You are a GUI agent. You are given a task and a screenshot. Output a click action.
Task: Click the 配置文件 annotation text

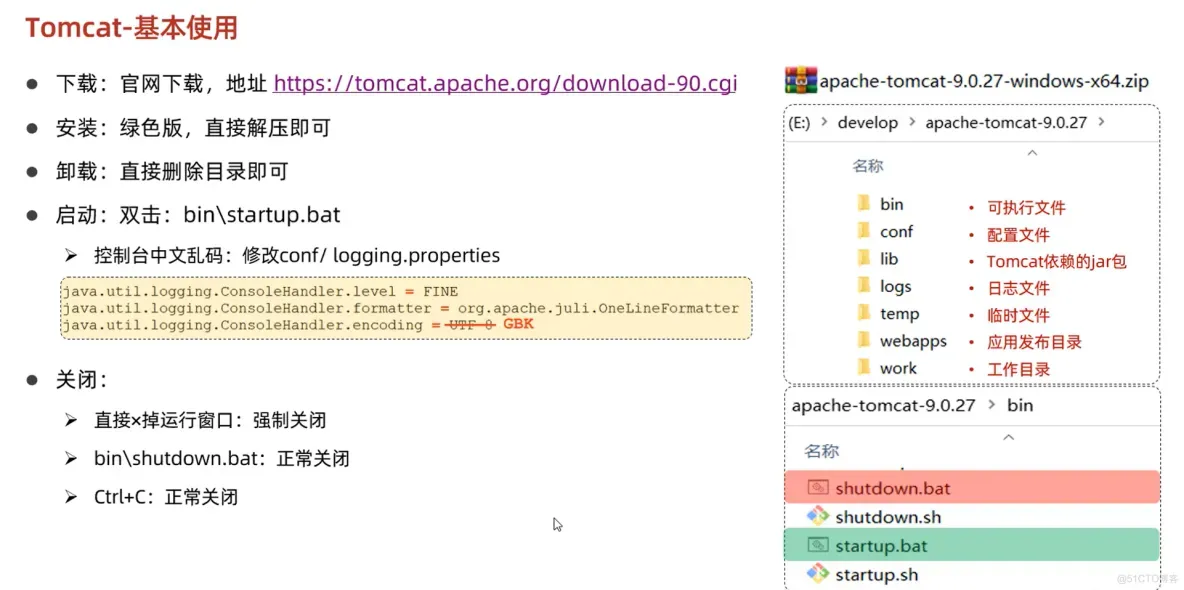tap(1018, 235)
